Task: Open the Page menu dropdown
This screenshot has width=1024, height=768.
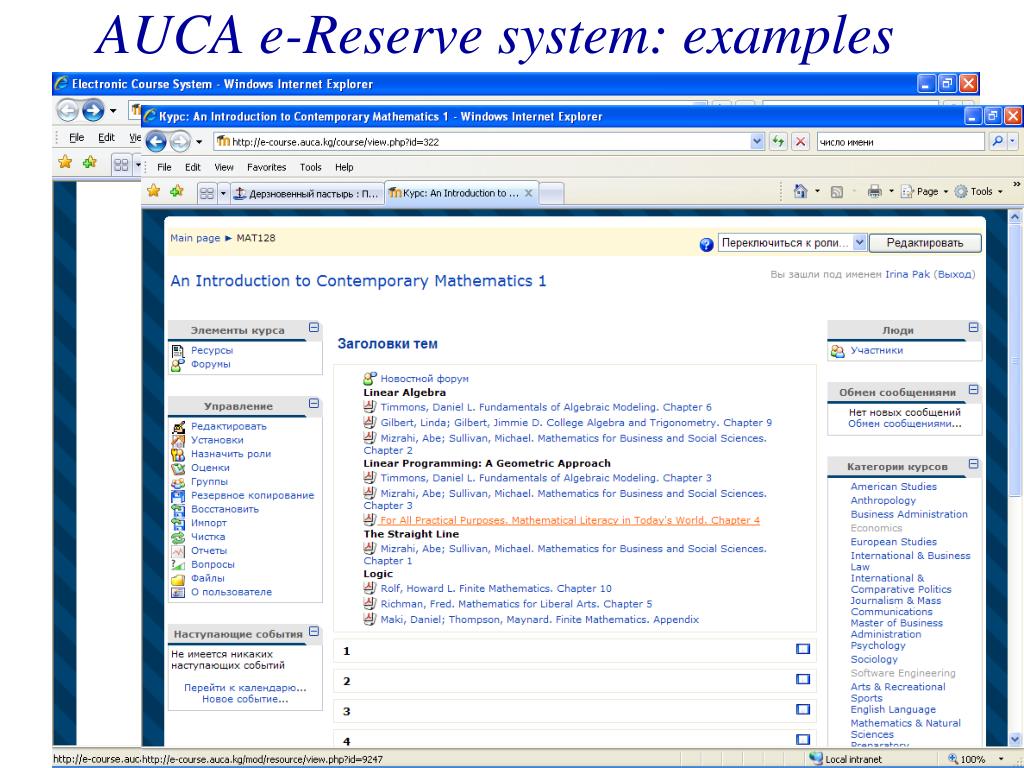Action: [x=924, y=191]
